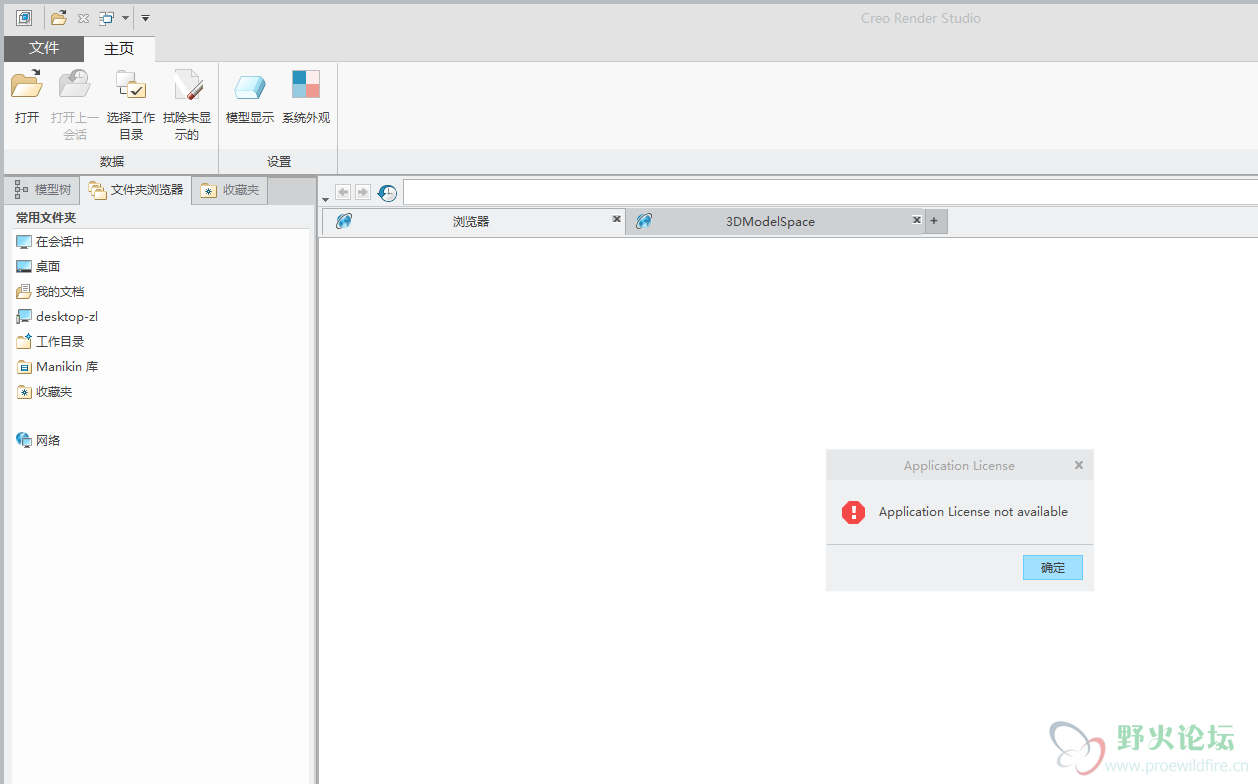
Task: Click 选择工作目录 ribbon button
Action: click(x=131, y=104)
